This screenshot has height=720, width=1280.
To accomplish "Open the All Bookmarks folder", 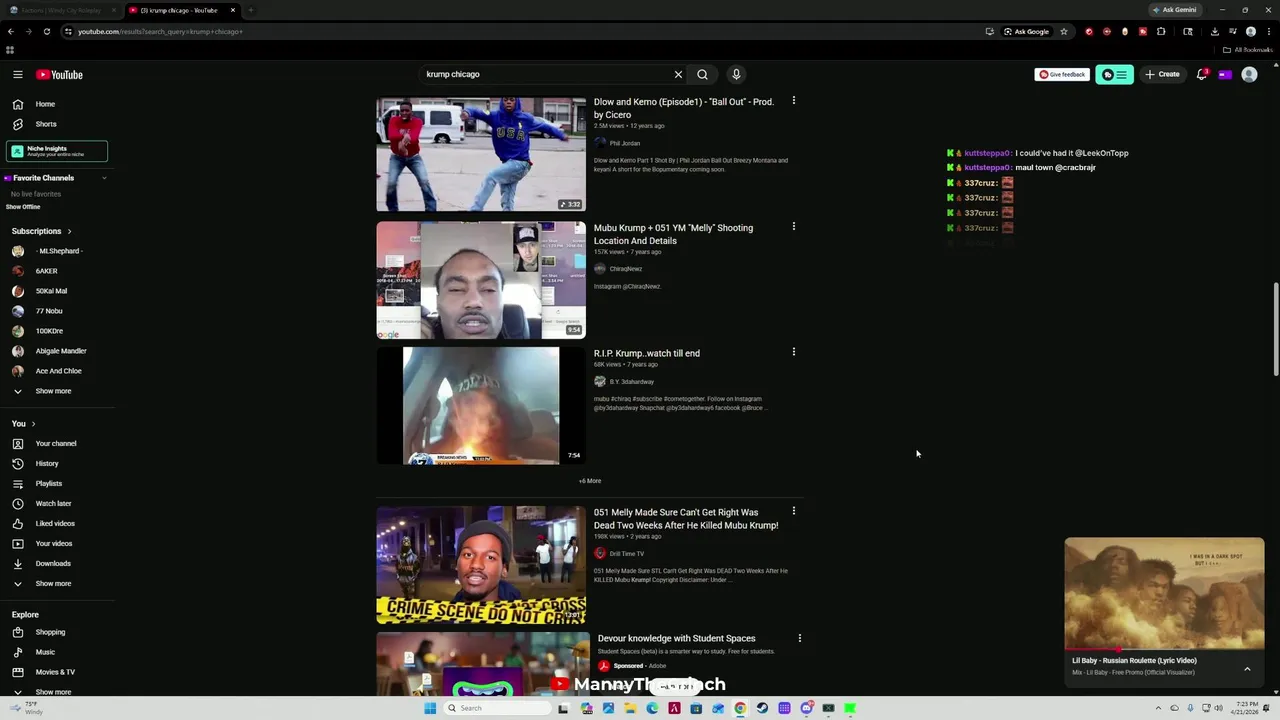I will 1248,50.
